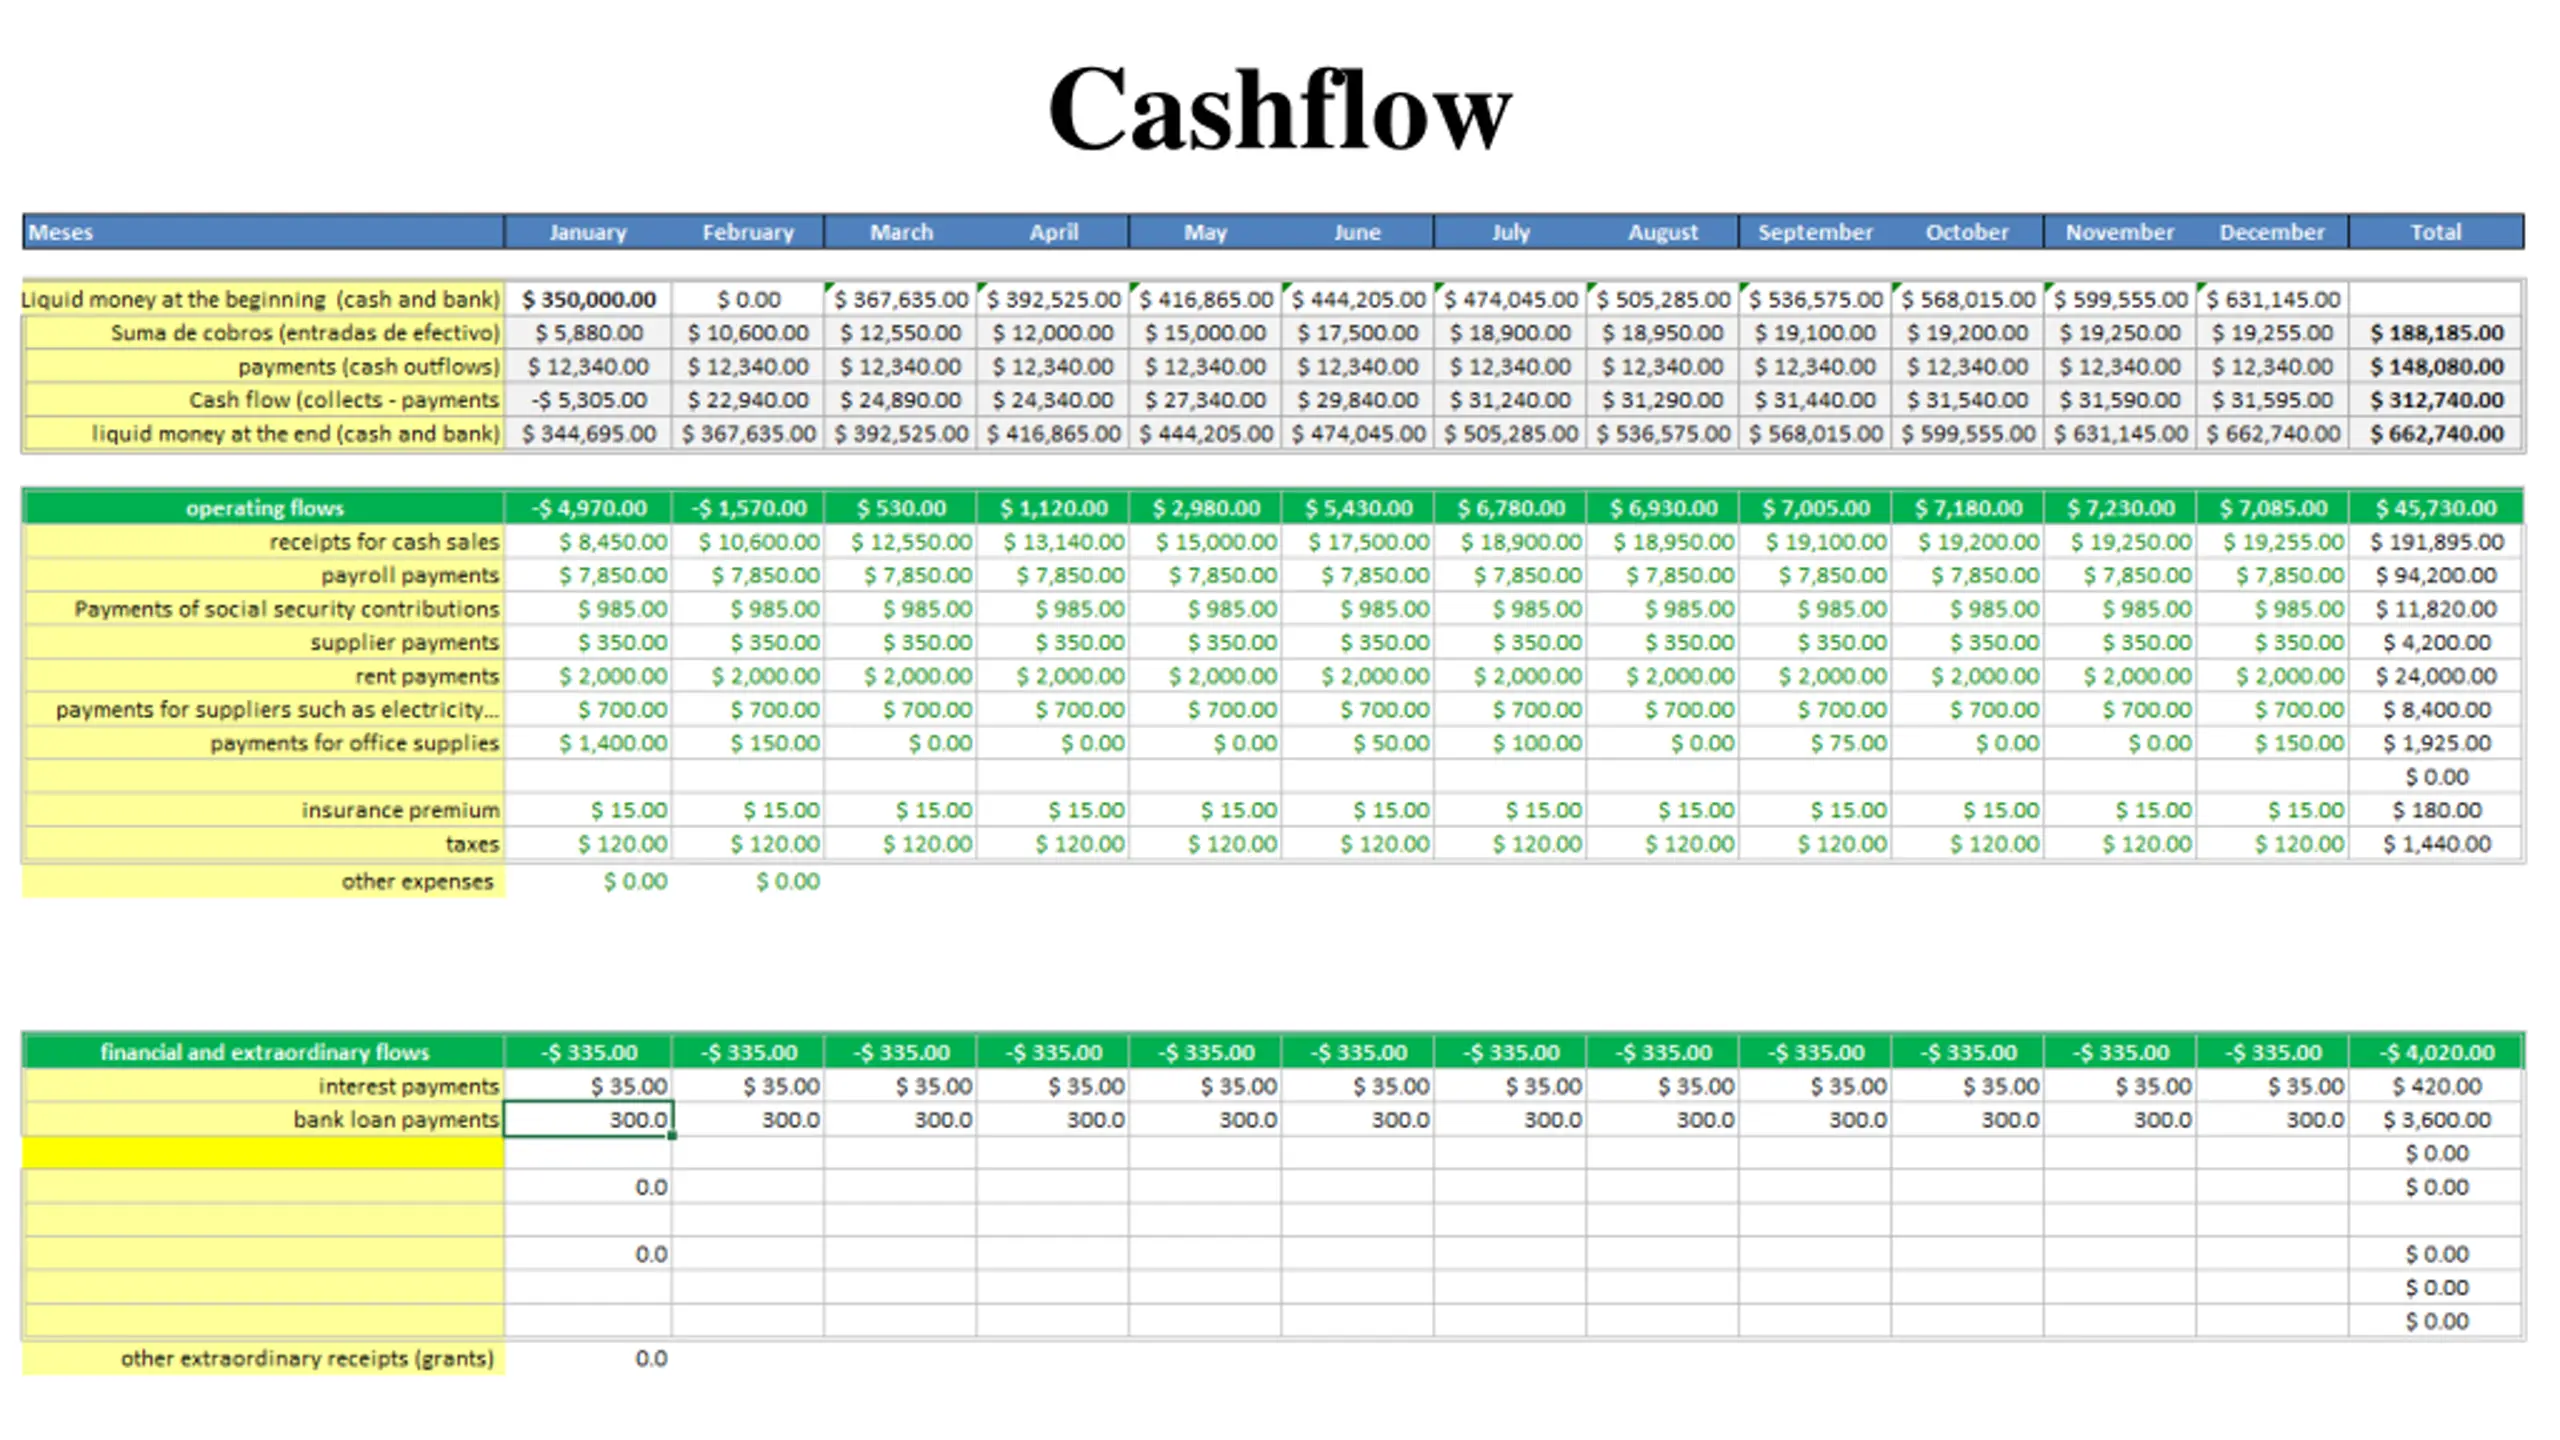Select the January column header

[588, 232]
